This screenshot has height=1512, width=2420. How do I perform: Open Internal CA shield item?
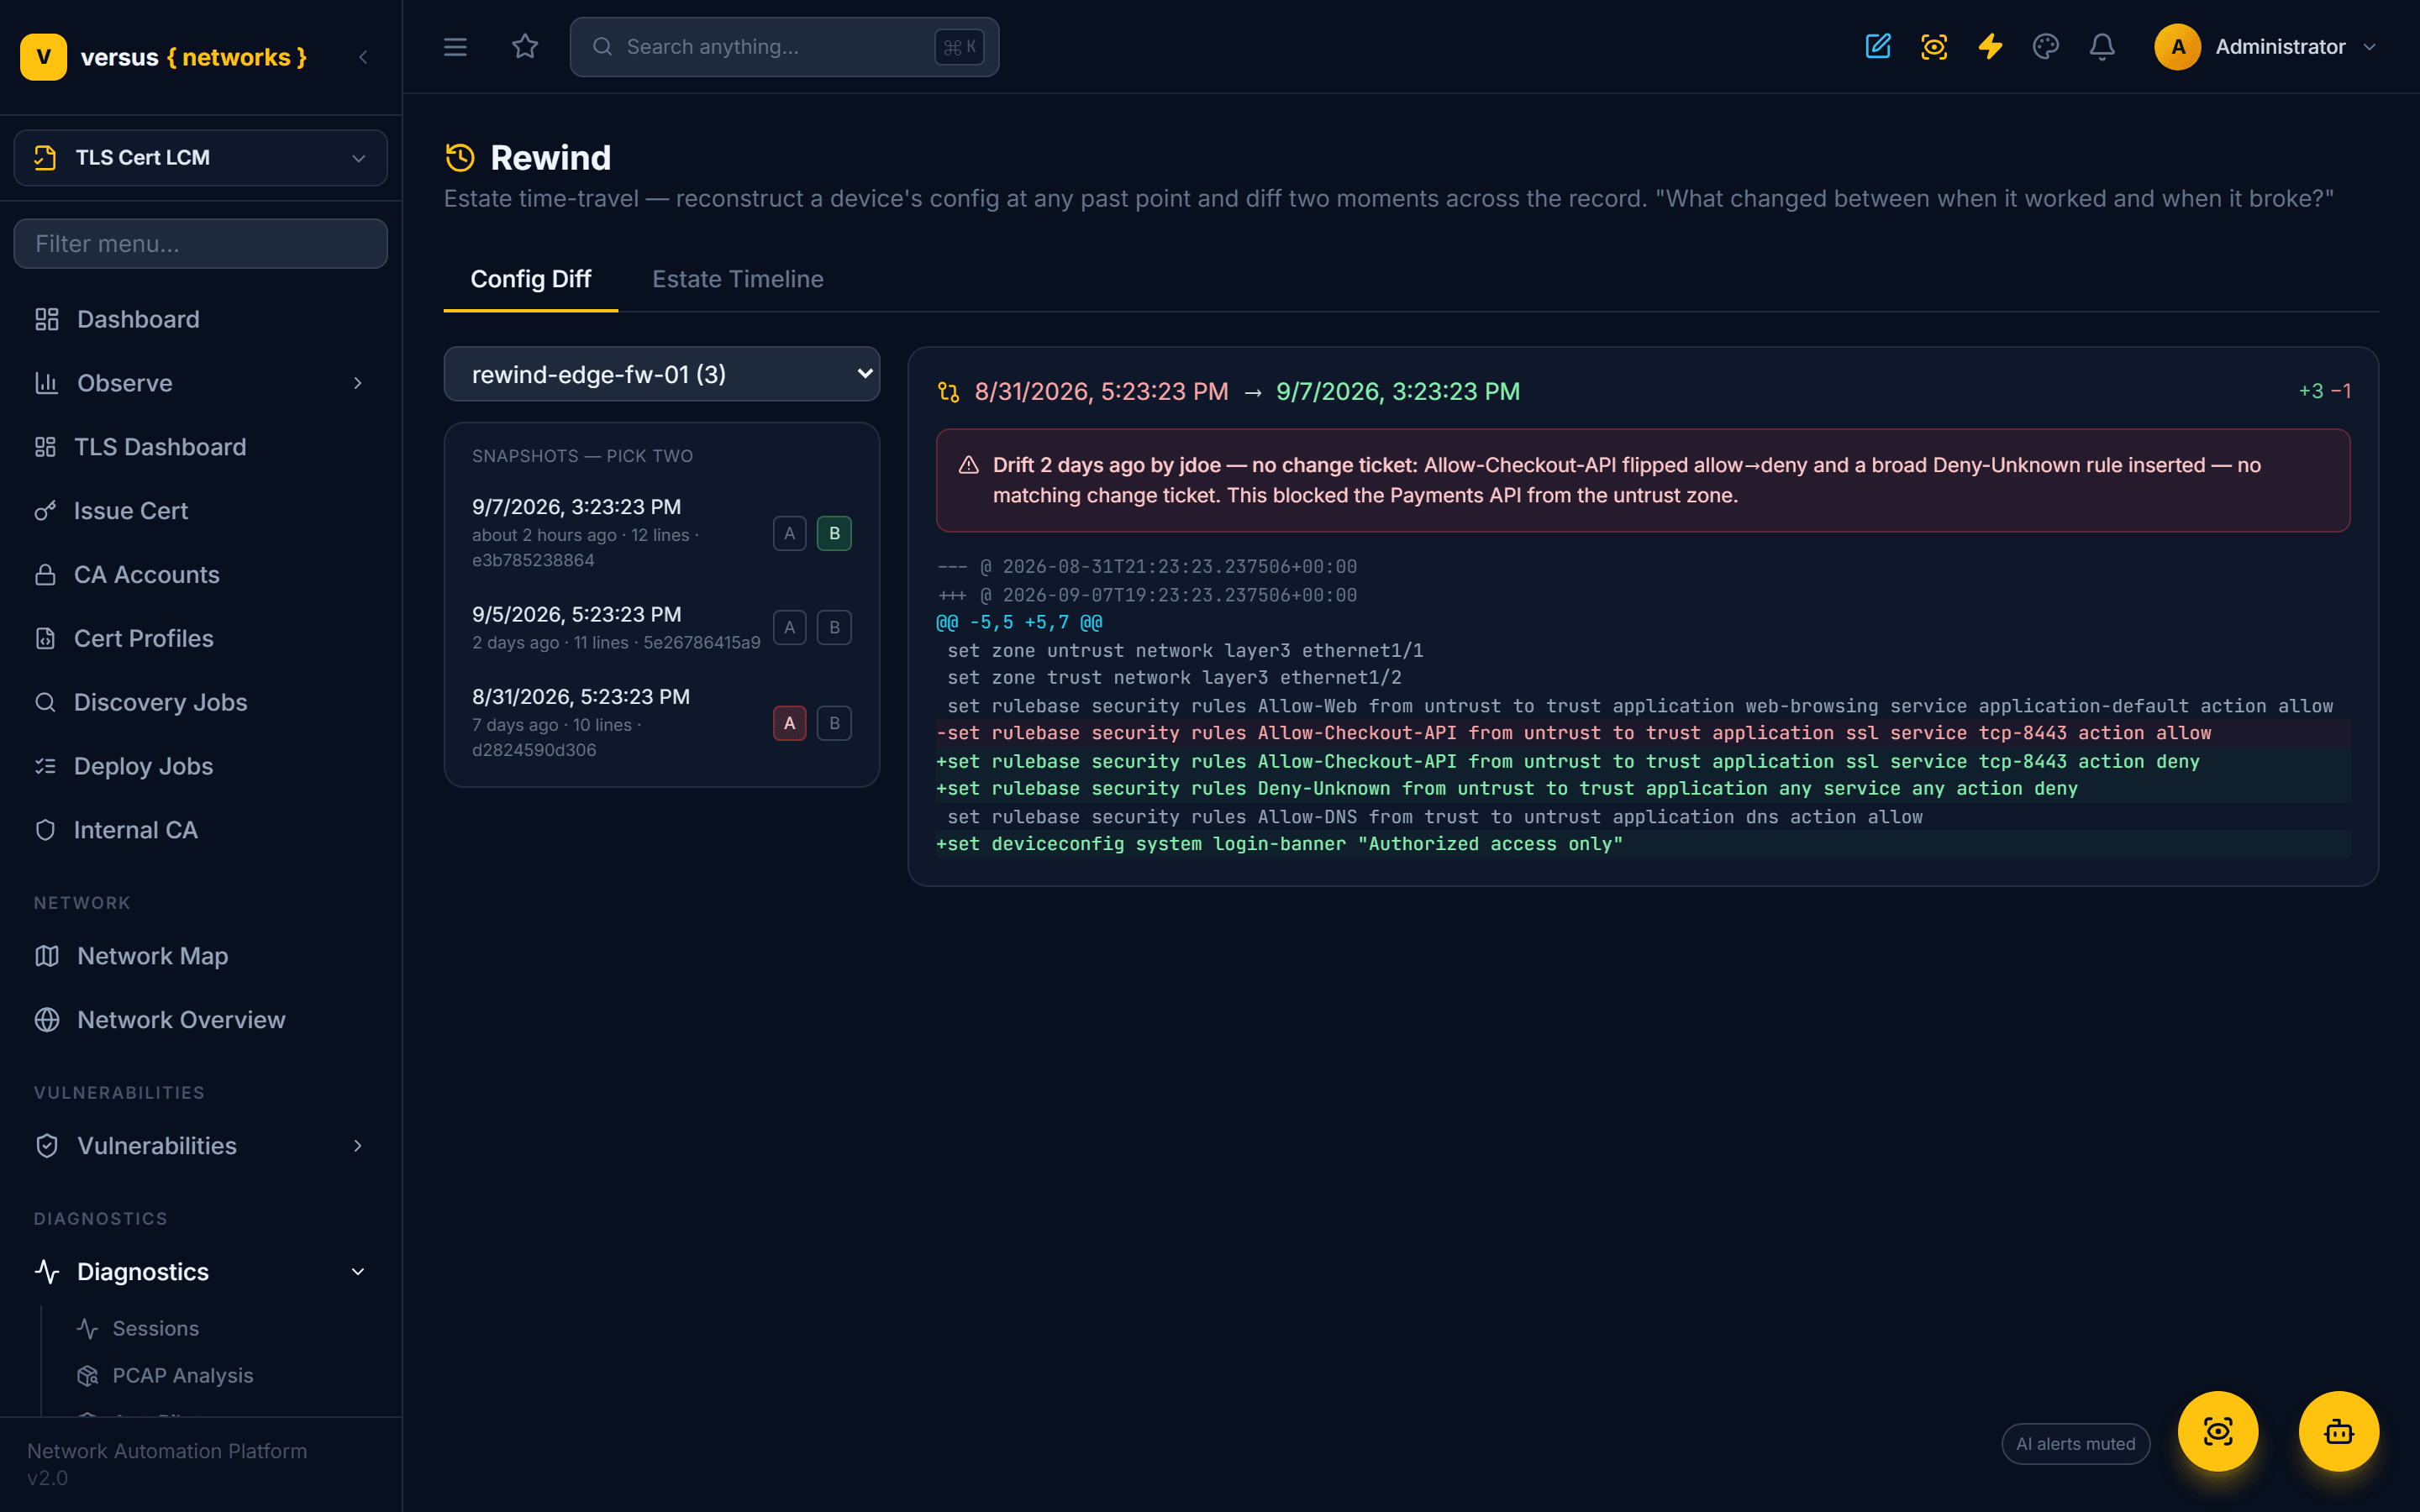200,830
